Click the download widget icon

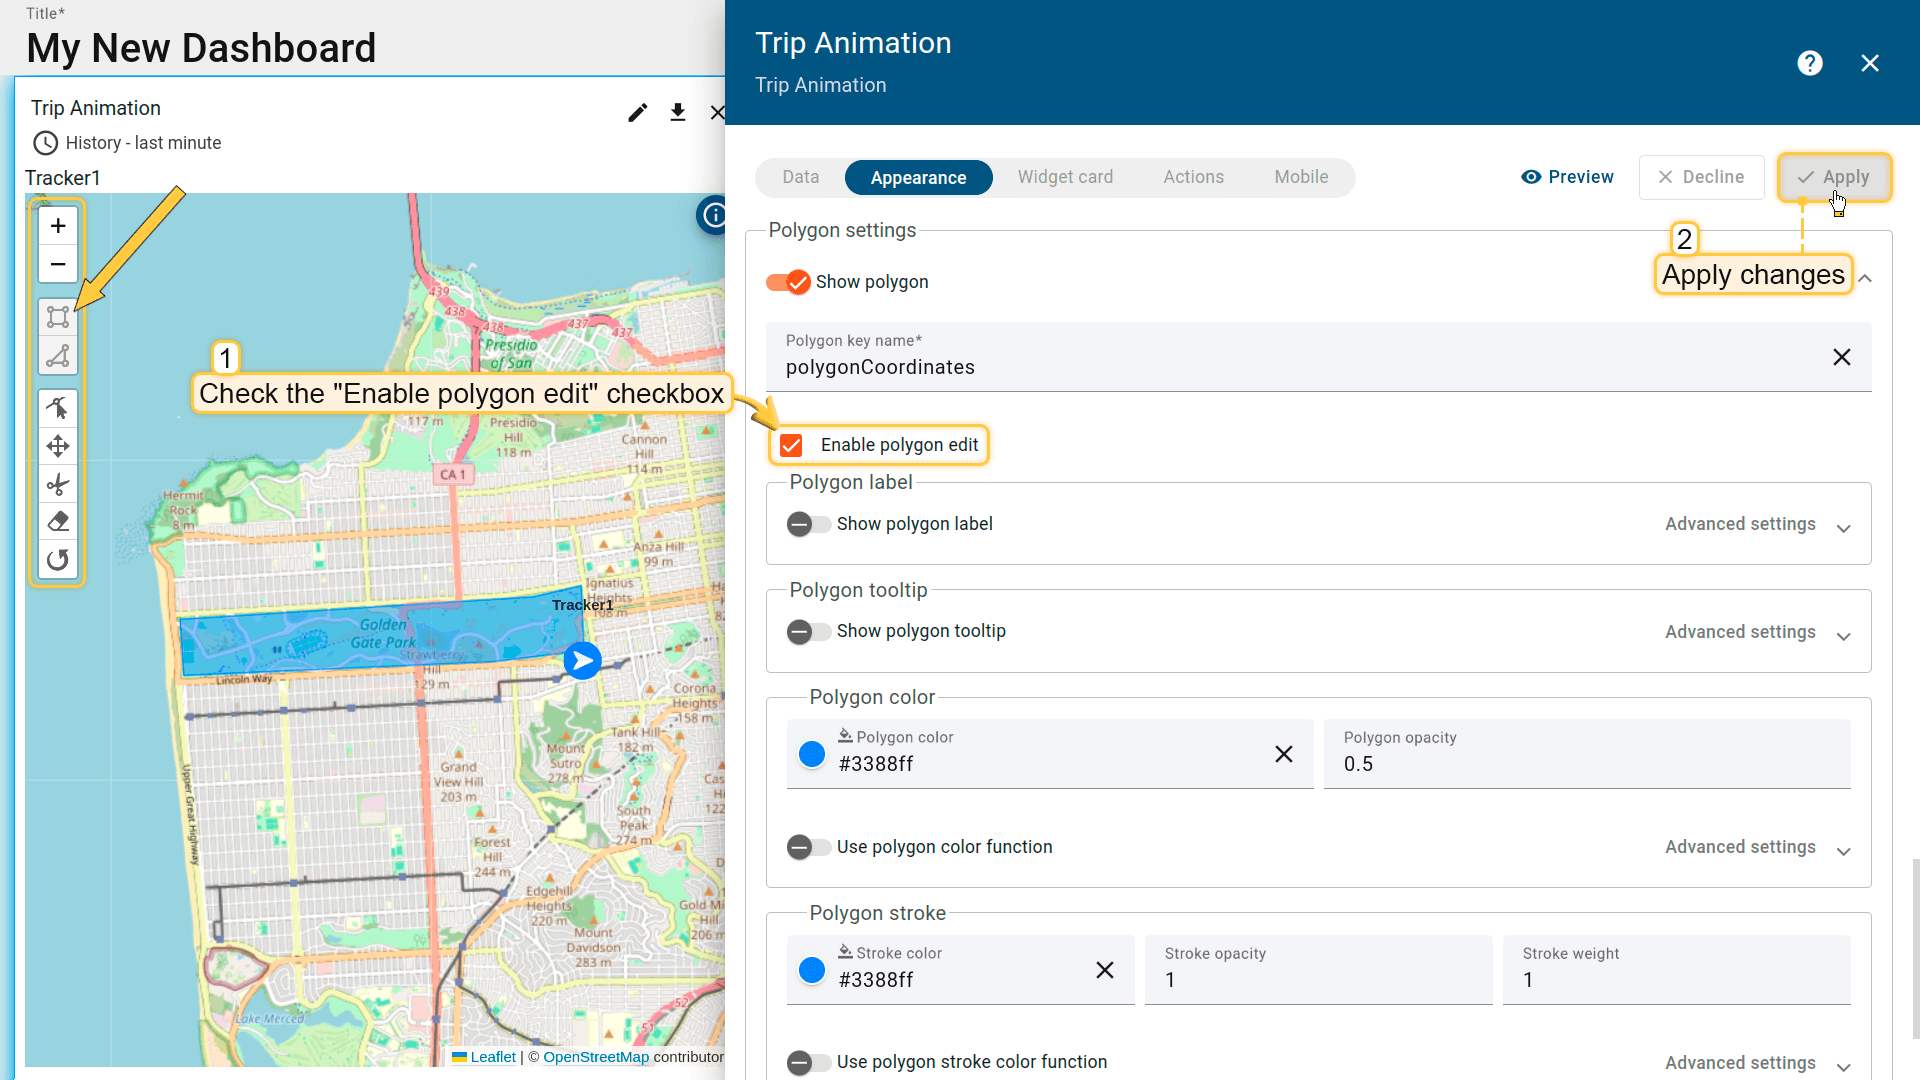tap(678, 112)
